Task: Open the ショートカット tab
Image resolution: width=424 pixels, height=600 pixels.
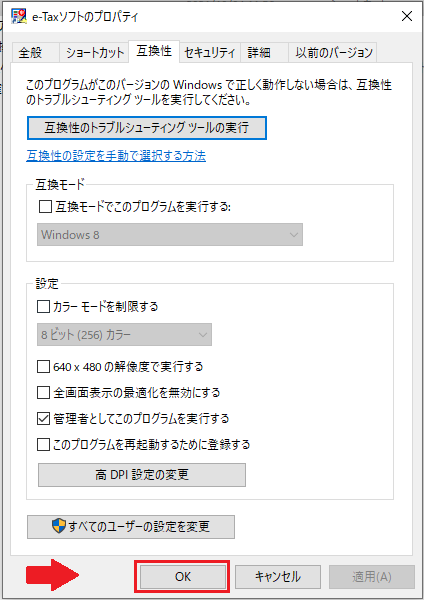Action: (94, 52)
